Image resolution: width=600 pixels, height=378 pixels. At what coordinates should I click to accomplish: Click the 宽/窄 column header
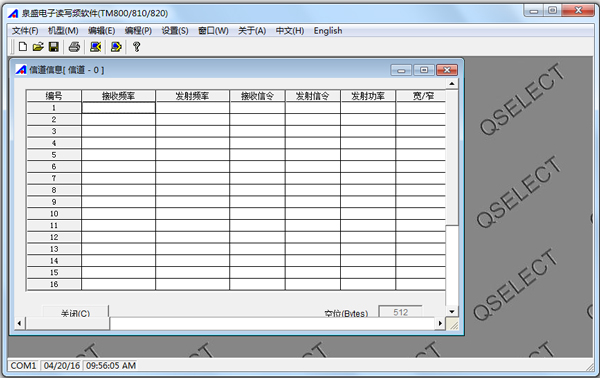(x=421, y=96)
